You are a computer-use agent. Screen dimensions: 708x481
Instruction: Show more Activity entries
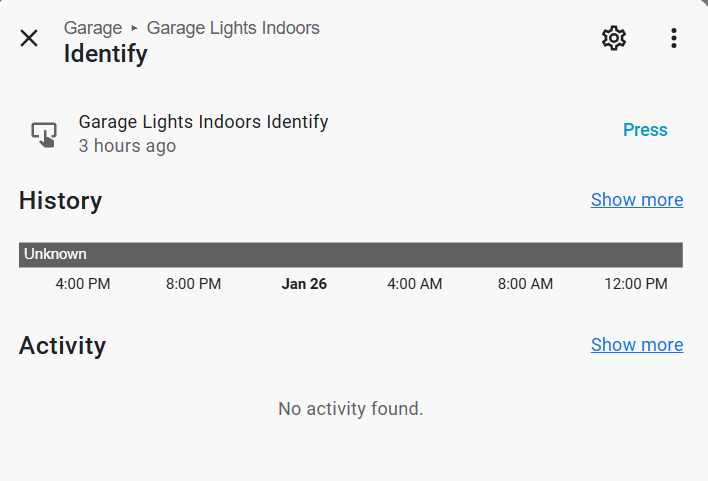[x=637, y=345]
